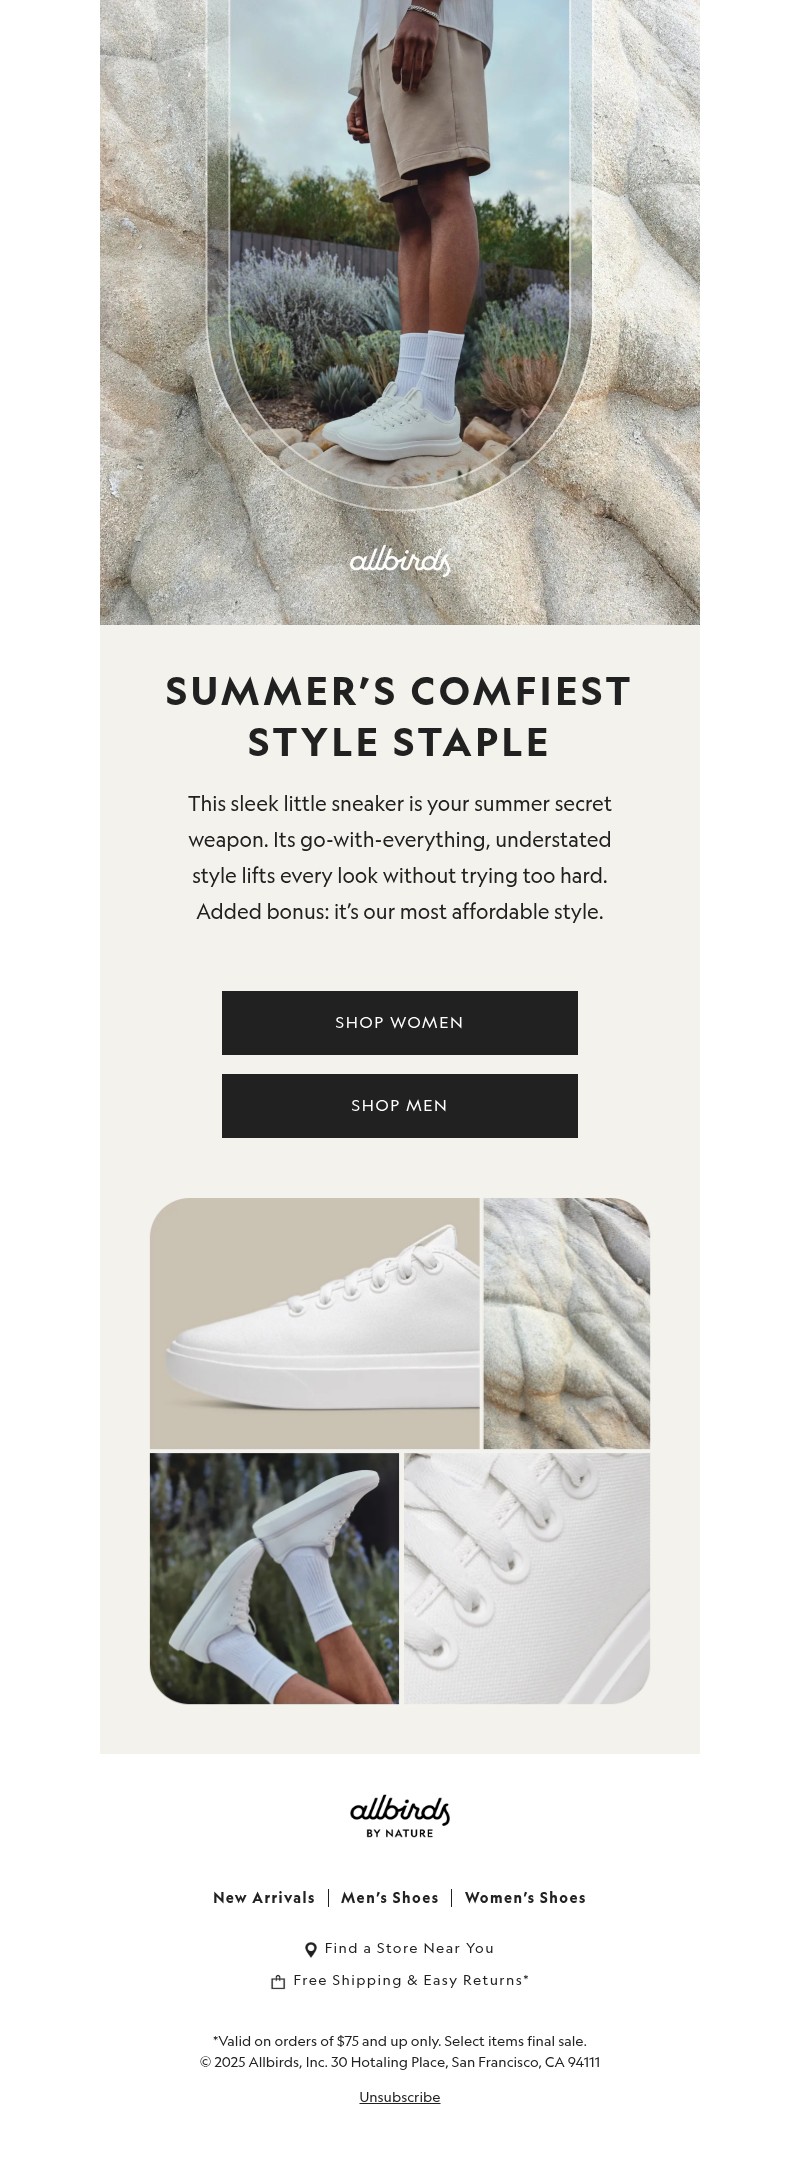
Task: Open the photo of legs wearing white sneakers
Action: tap(274, 1578)
